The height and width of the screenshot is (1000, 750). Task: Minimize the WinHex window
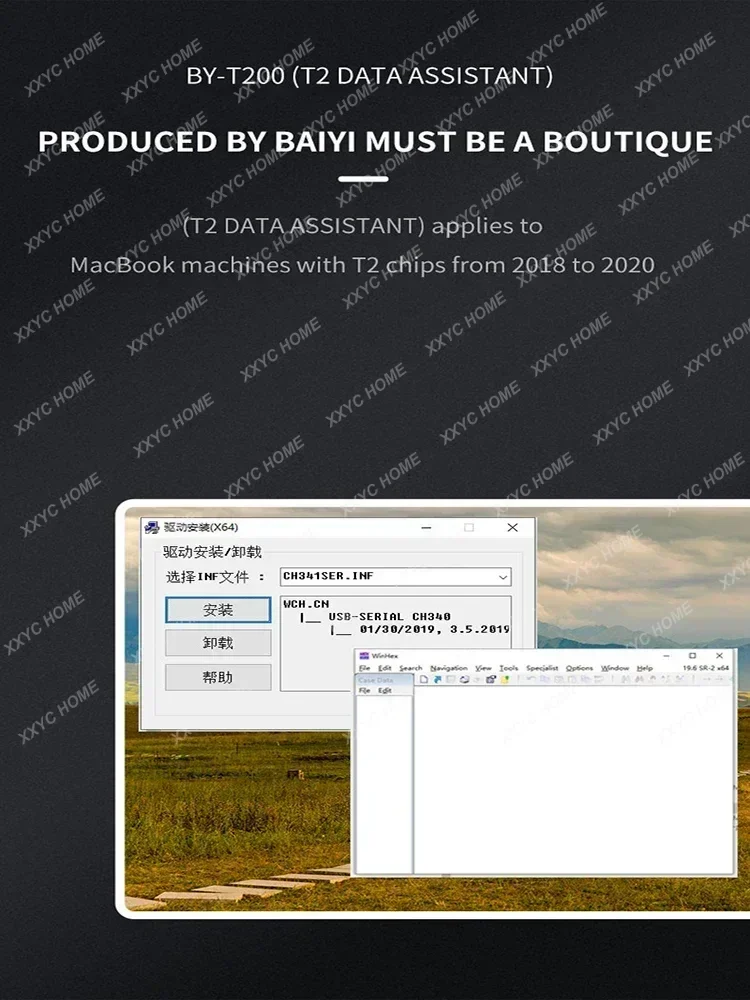(666, 656)
